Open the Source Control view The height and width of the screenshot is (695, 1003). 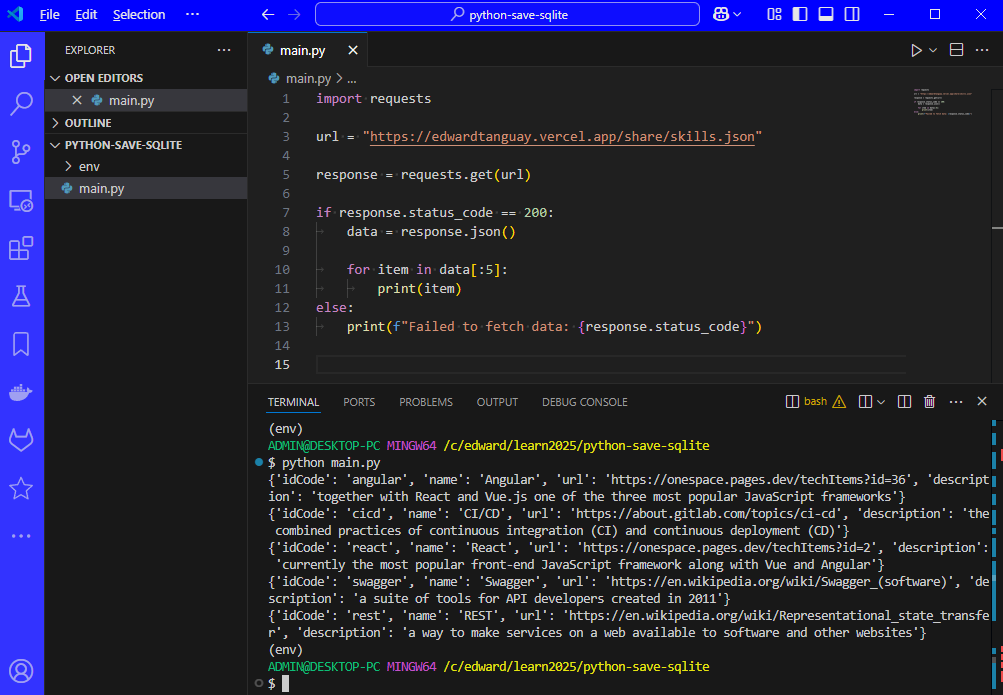point(21,151)
